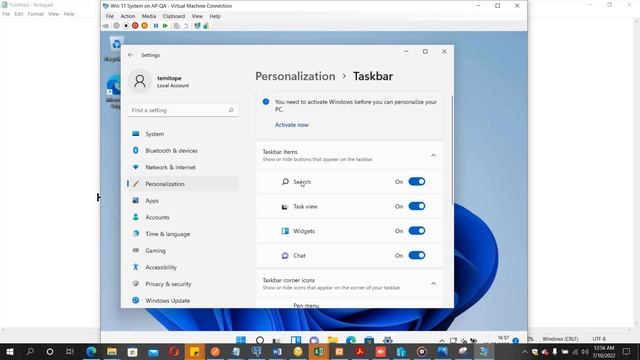The image size is (640, 360).
Task: Open the Settings gear on the VM taskbar
Action: (387, 340)
